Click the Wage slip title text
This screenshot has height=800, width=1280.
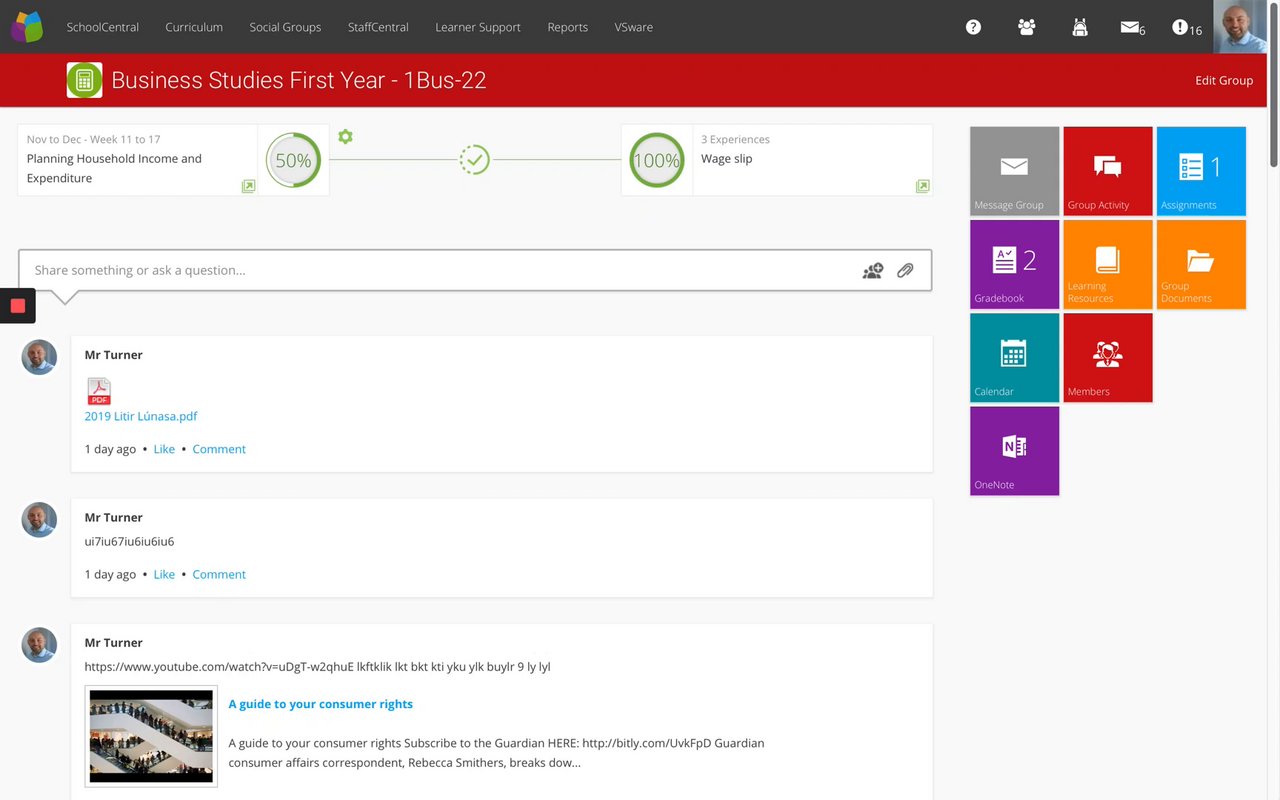(727, 158)
